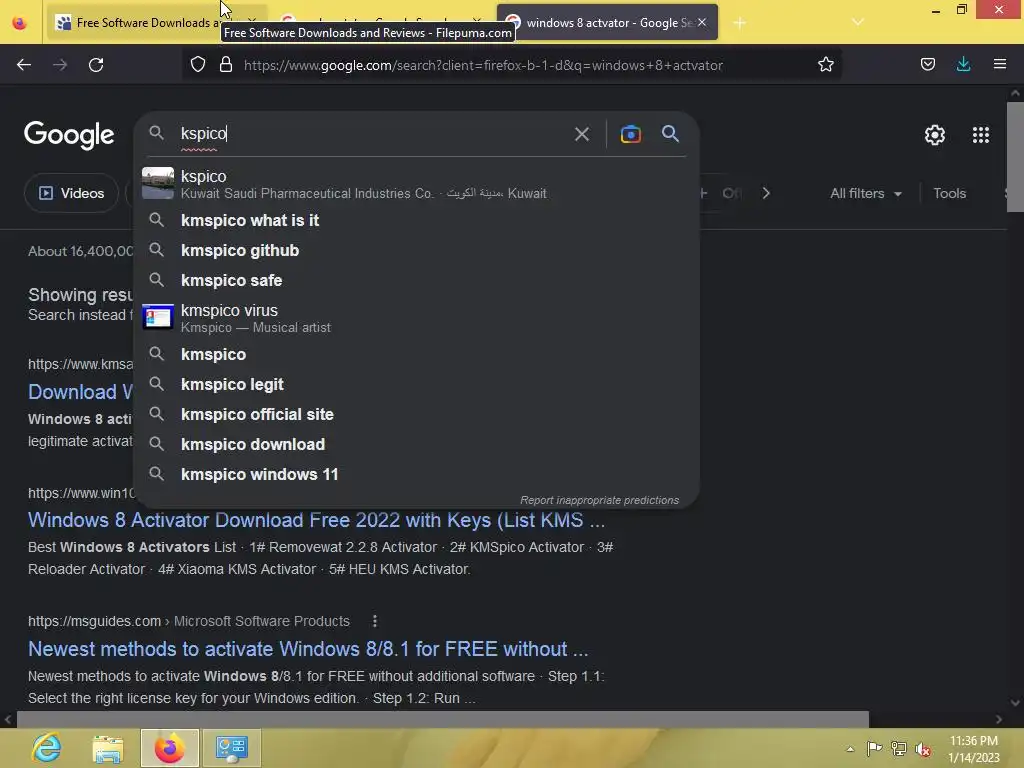
Task: Click the browser address bar URL
Action: click(x=483, y=65)
